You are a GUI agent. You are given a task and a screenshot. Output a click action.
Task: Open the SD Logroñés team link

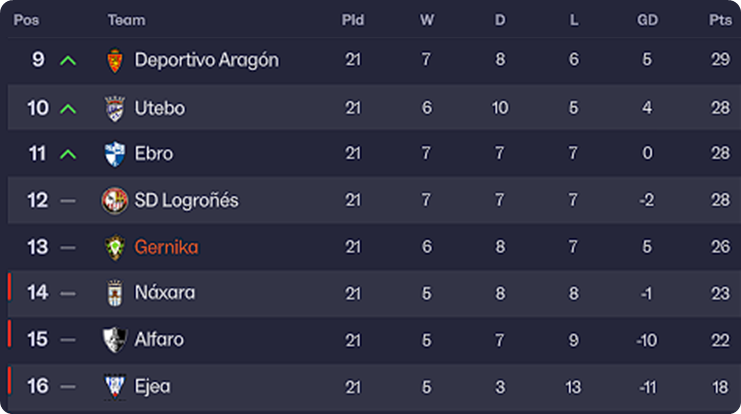186,200
